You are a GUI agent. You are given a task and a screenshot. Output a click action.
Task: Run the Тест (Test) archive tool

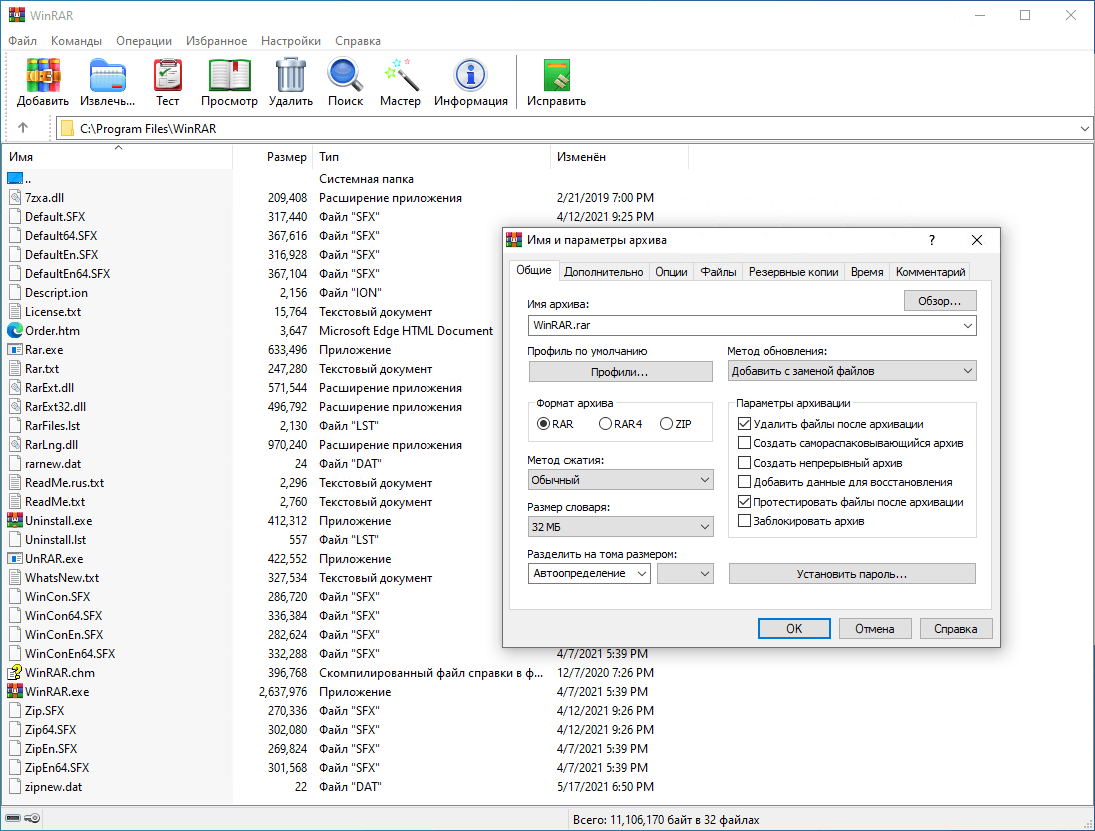pos(167,82)
